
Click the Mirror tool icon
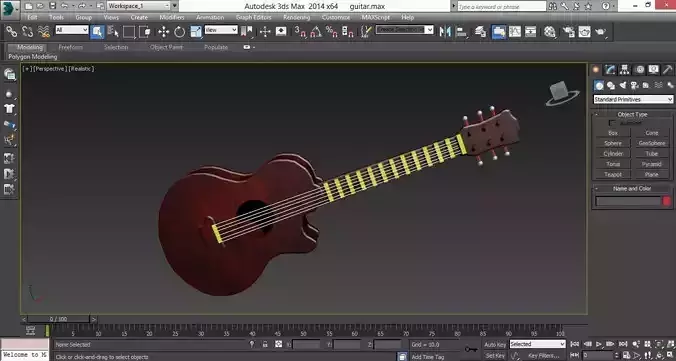click(445, 31)
